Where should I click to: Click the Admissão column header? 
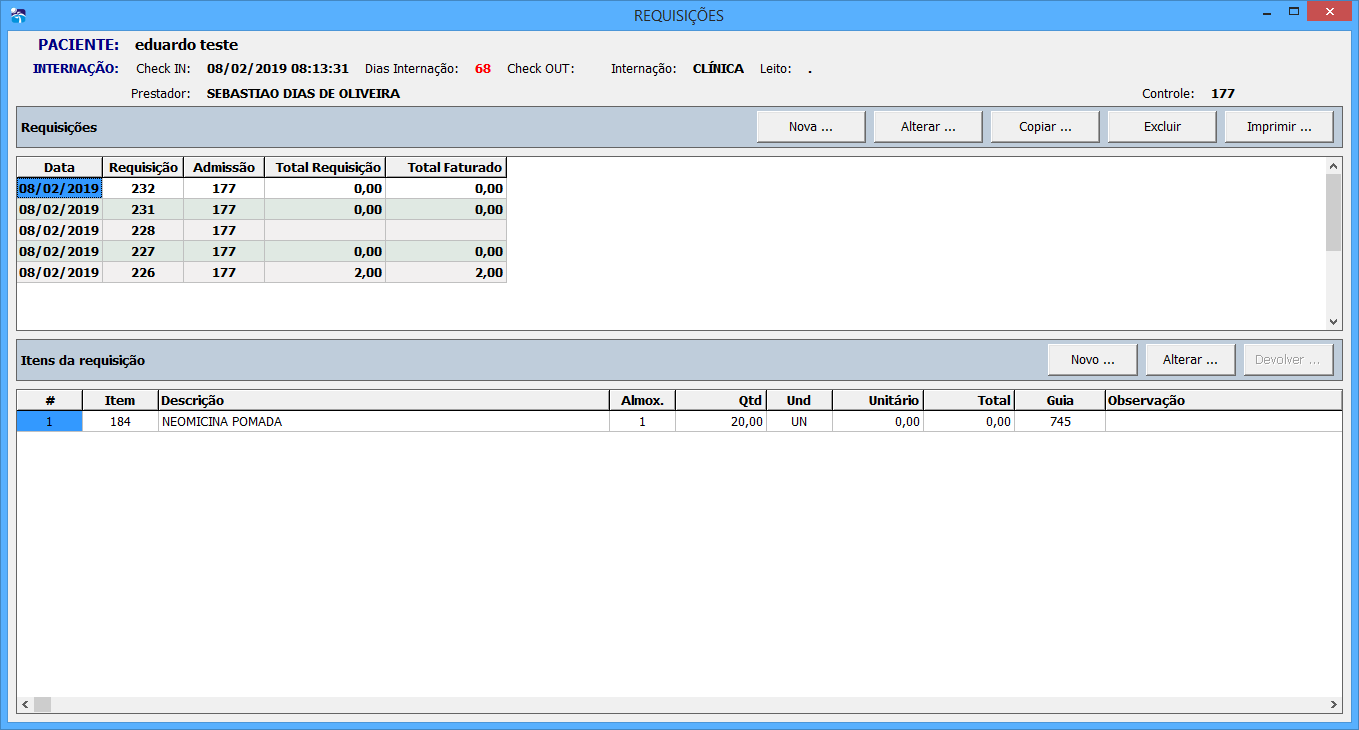(224, 167)
